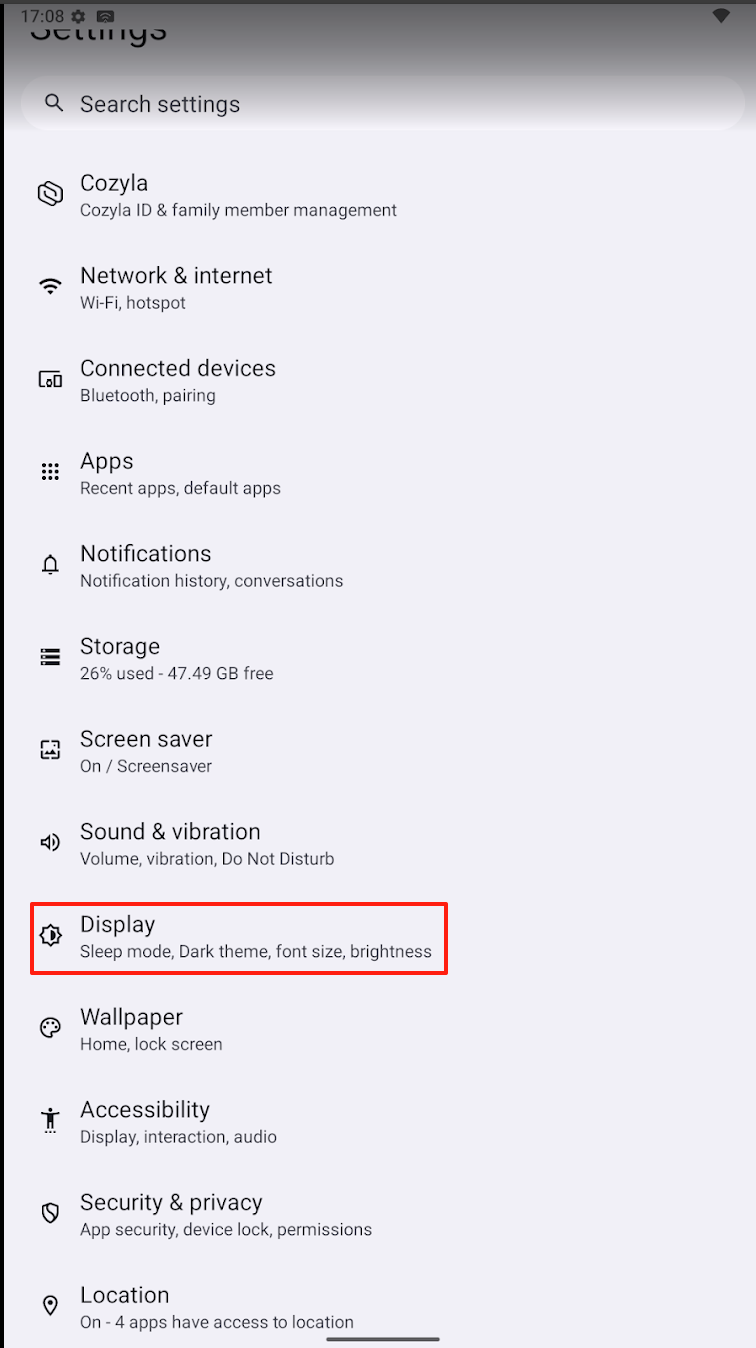
Task: Click the magnifier icon in search bar
Action: click(55, 103)
